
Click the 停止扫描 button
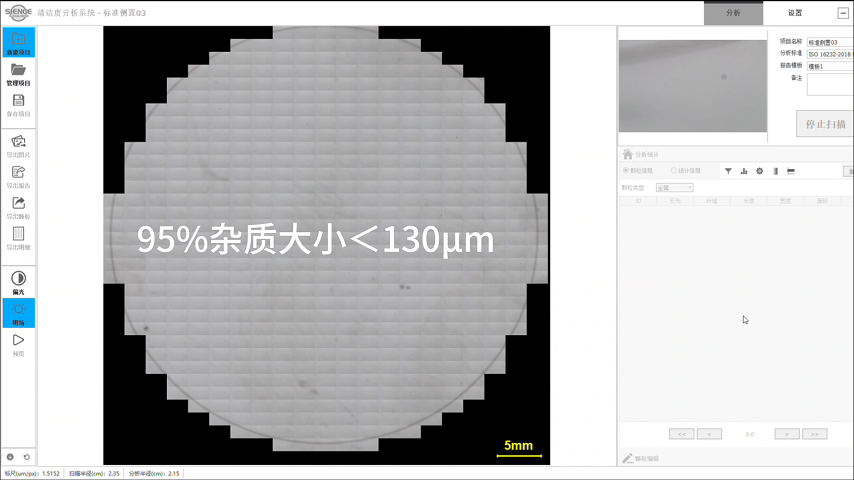(x=825, y=124)
